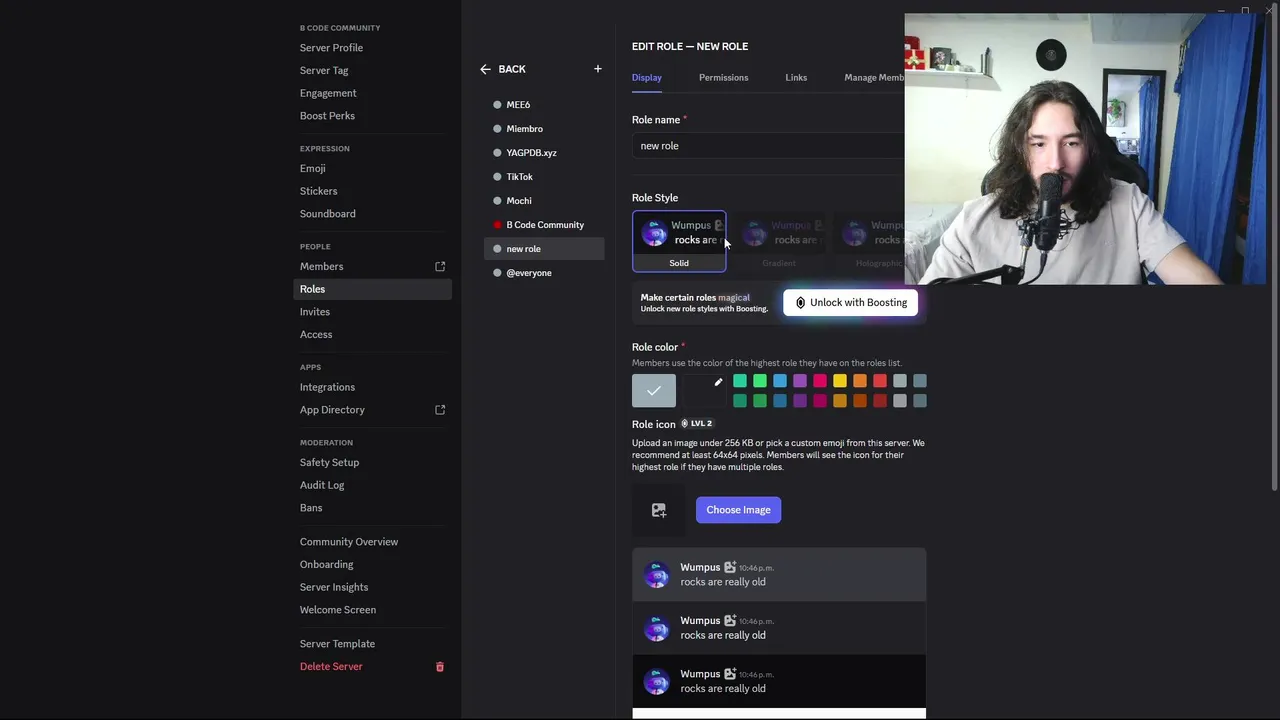Click the back arrow icon in roles list
Screen dimensions: 1280x720
[485, 69]
